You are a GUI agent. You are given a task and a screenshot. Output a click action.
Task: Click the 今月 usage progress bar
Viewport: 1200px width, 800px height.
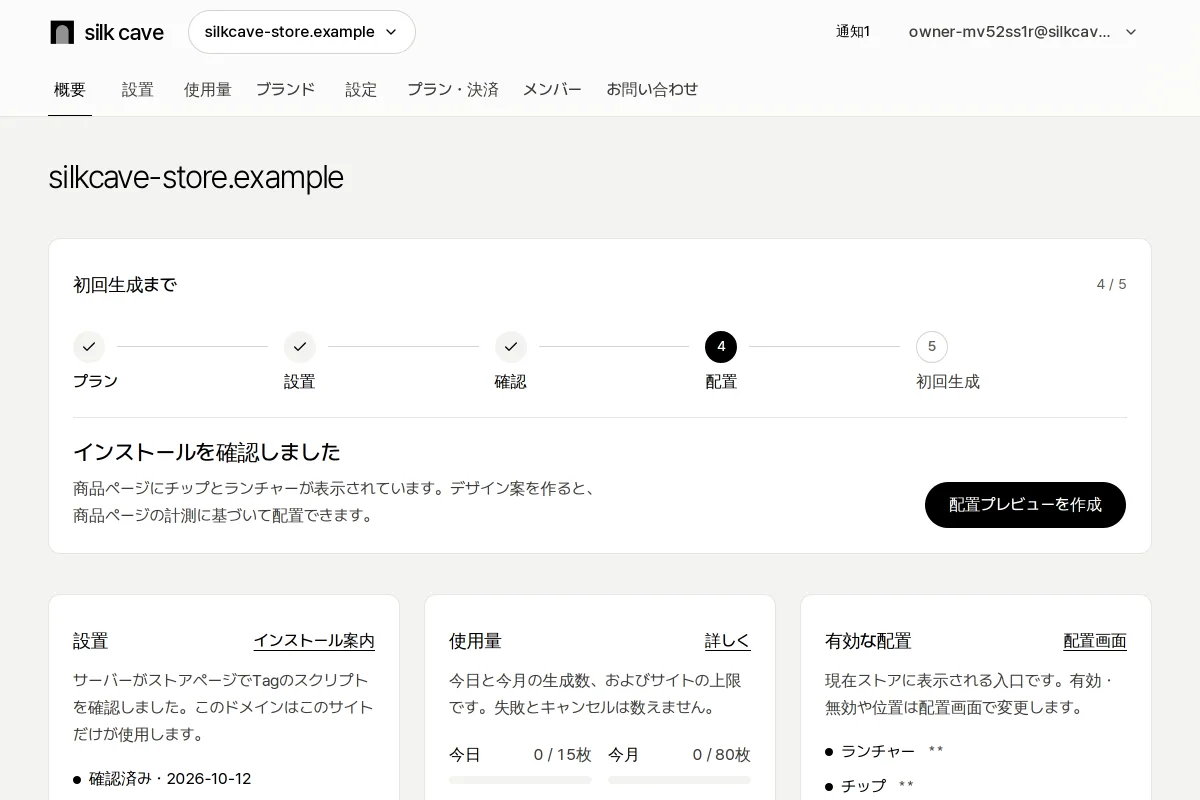pos(679,780)
